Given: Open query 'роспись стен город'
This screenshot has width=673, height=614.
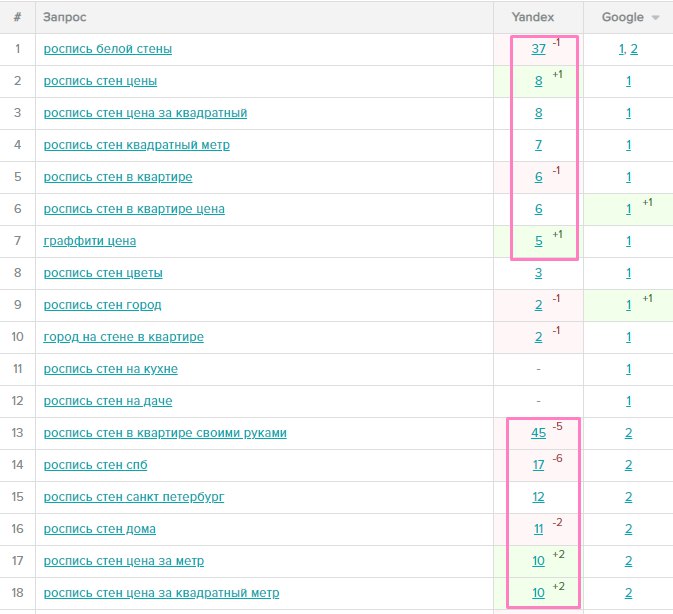Looking at the screenshot, I should click(103, 305).
